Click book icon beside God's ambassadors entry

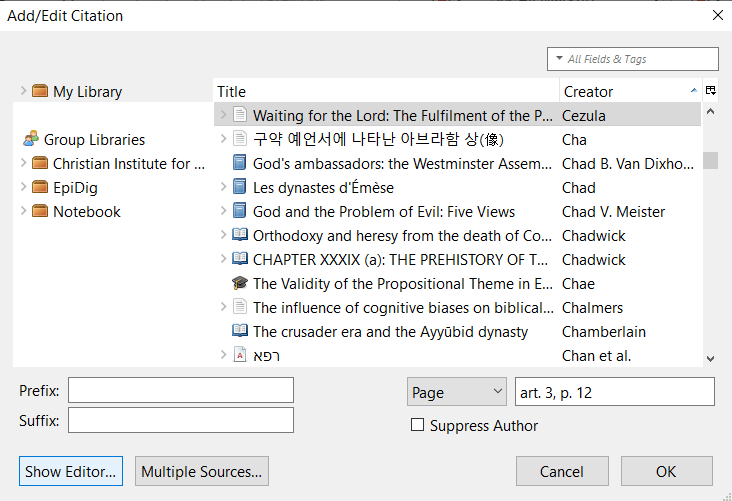[x=240, y=164]
